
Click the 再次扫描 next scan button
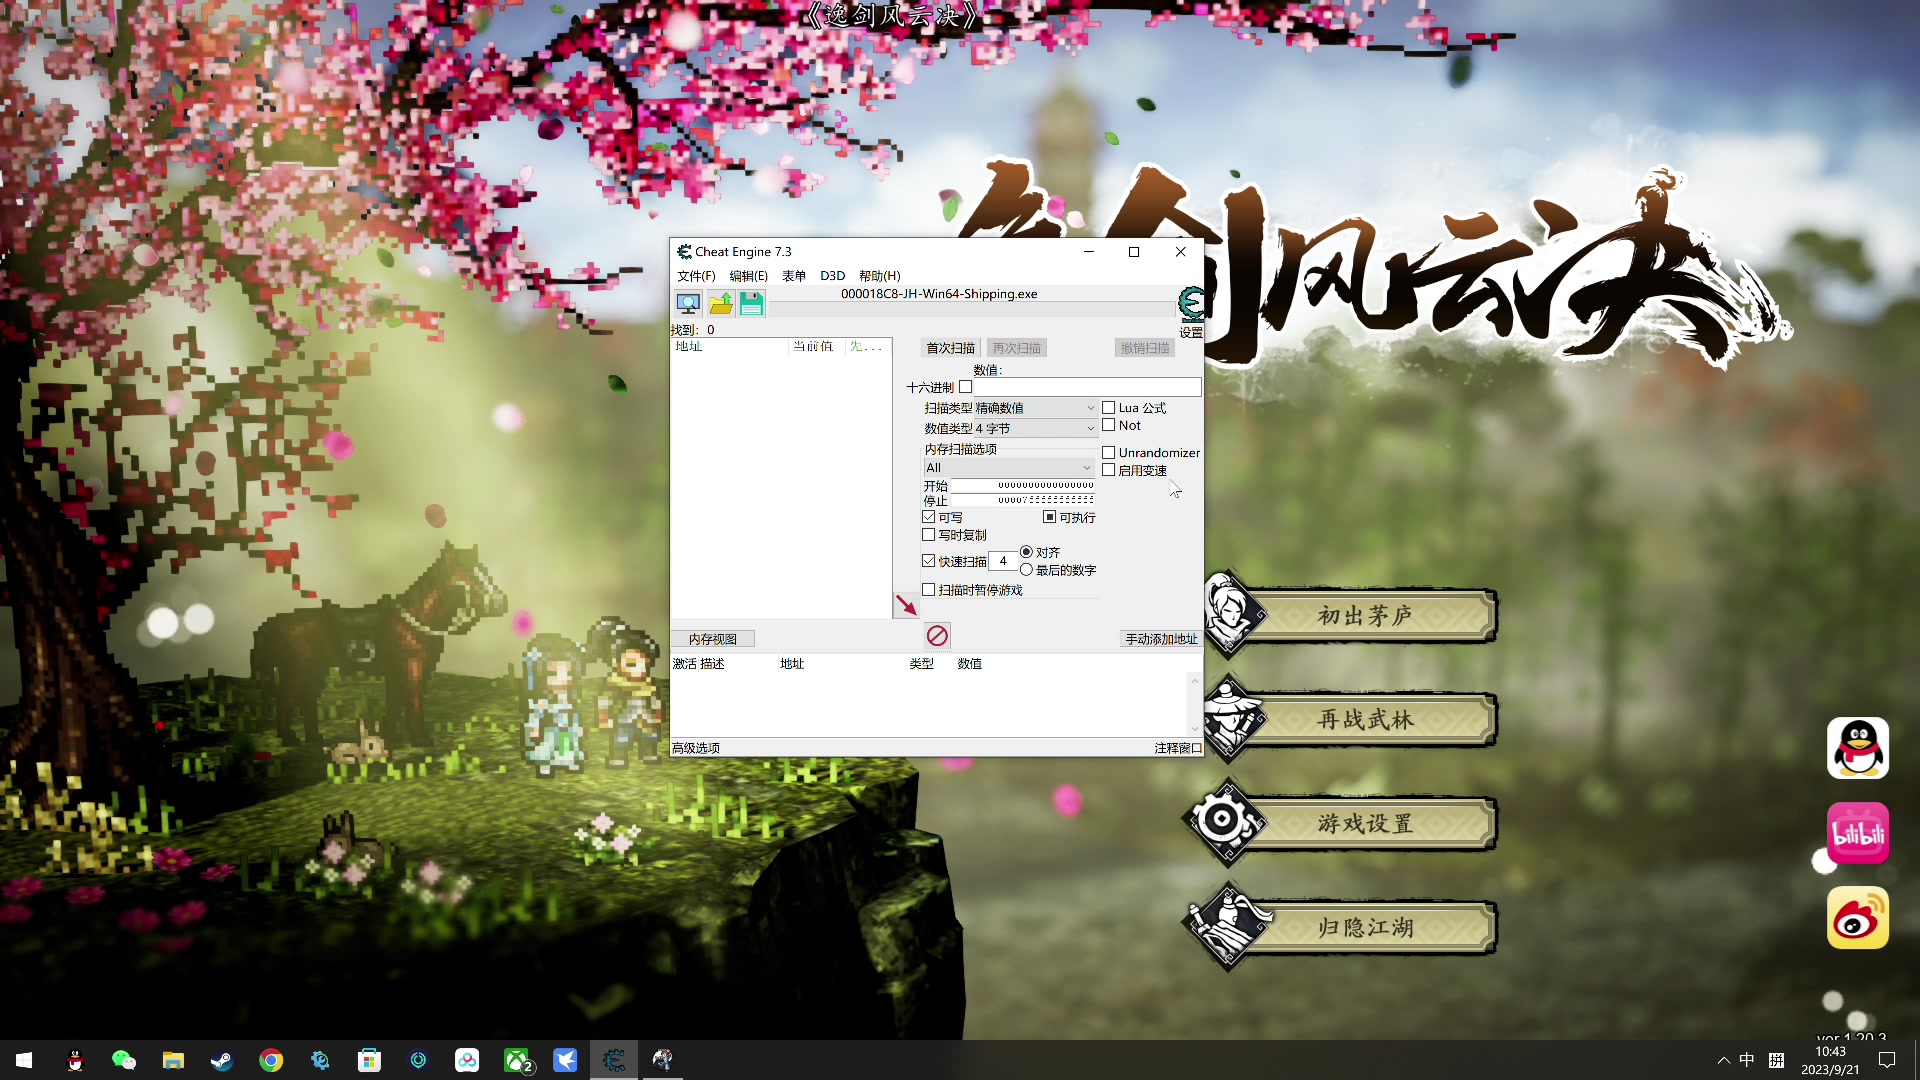[x=1017, y=348]
